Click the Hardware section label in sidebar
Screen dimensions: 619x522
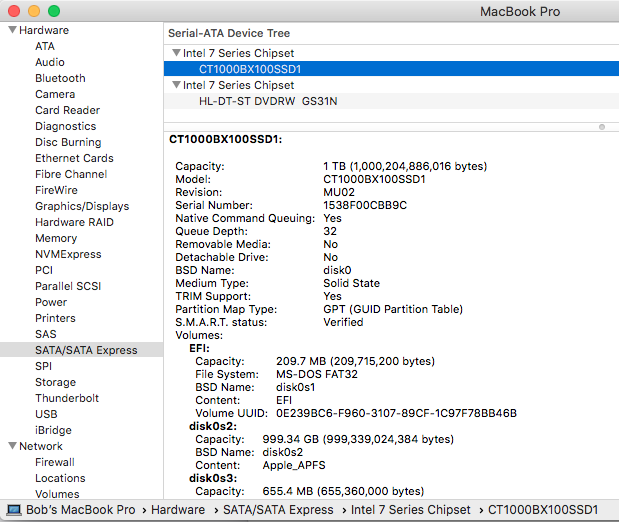coord(44,30)
